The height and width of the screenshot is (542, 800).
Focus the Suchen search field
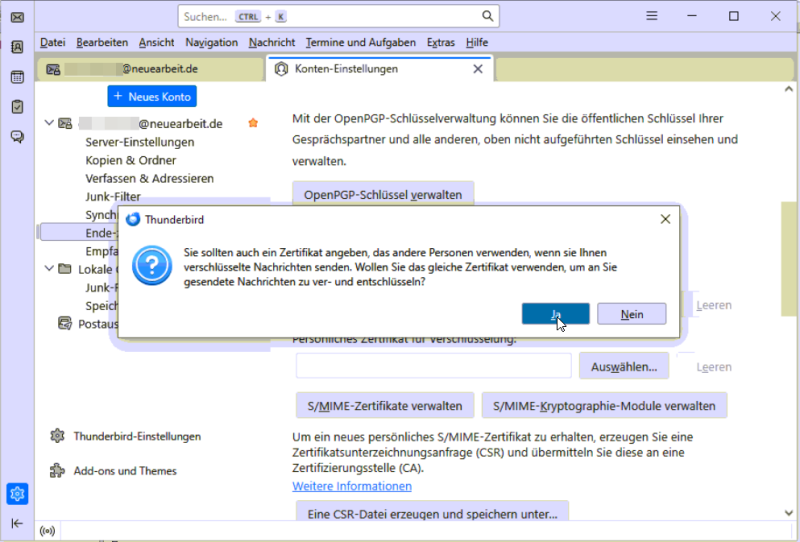point(339,16)
